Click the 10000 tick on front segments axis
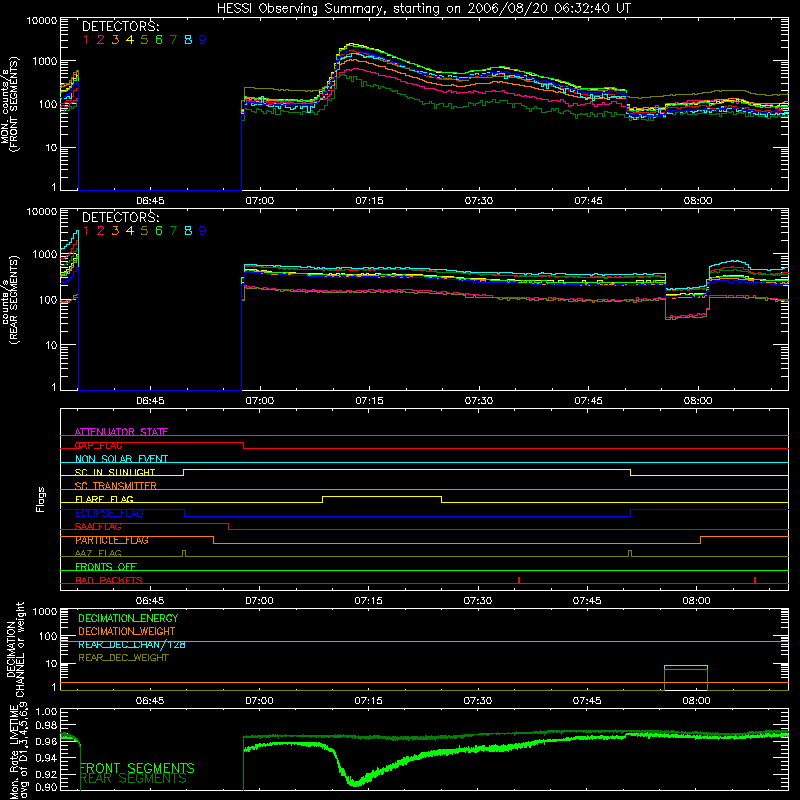 pyautogui.click(x=42, y=20)
